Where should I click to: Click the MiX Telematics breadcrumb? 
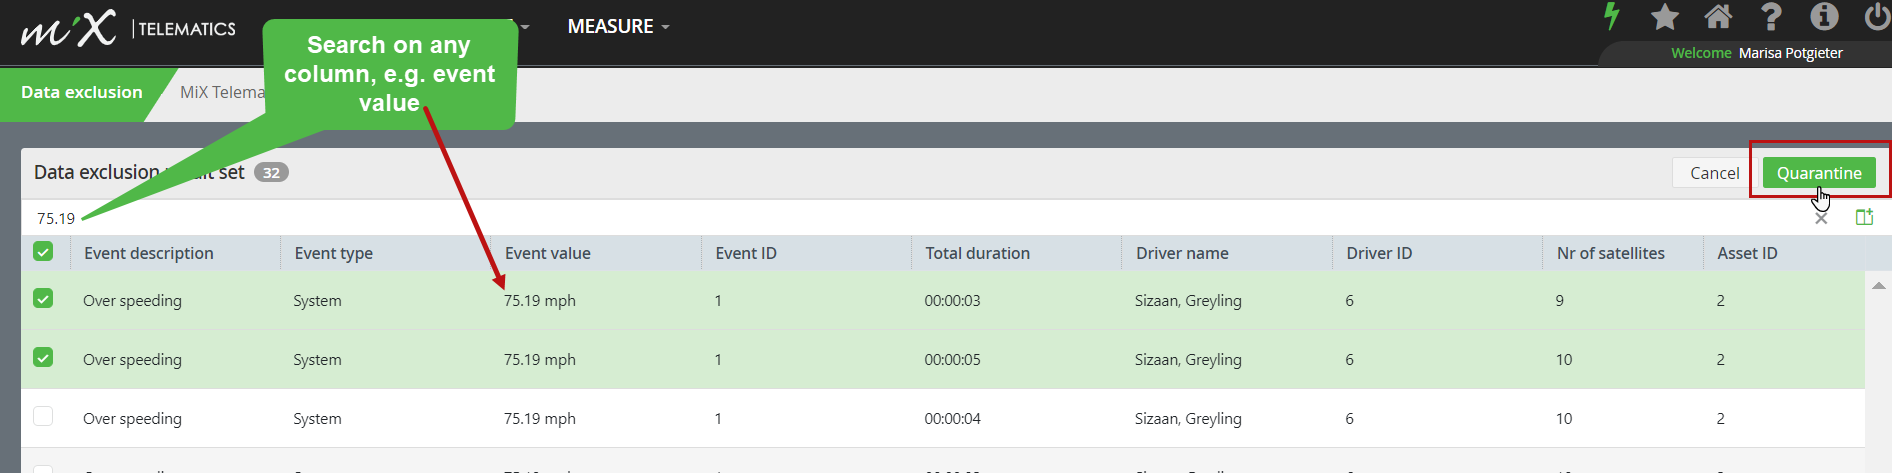tap(222, 92)
